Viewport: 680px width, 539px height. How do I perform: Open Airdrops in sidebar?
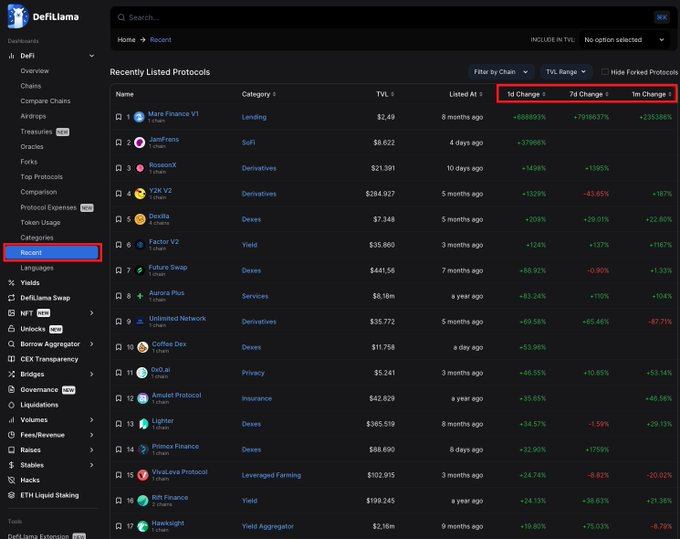33,116
